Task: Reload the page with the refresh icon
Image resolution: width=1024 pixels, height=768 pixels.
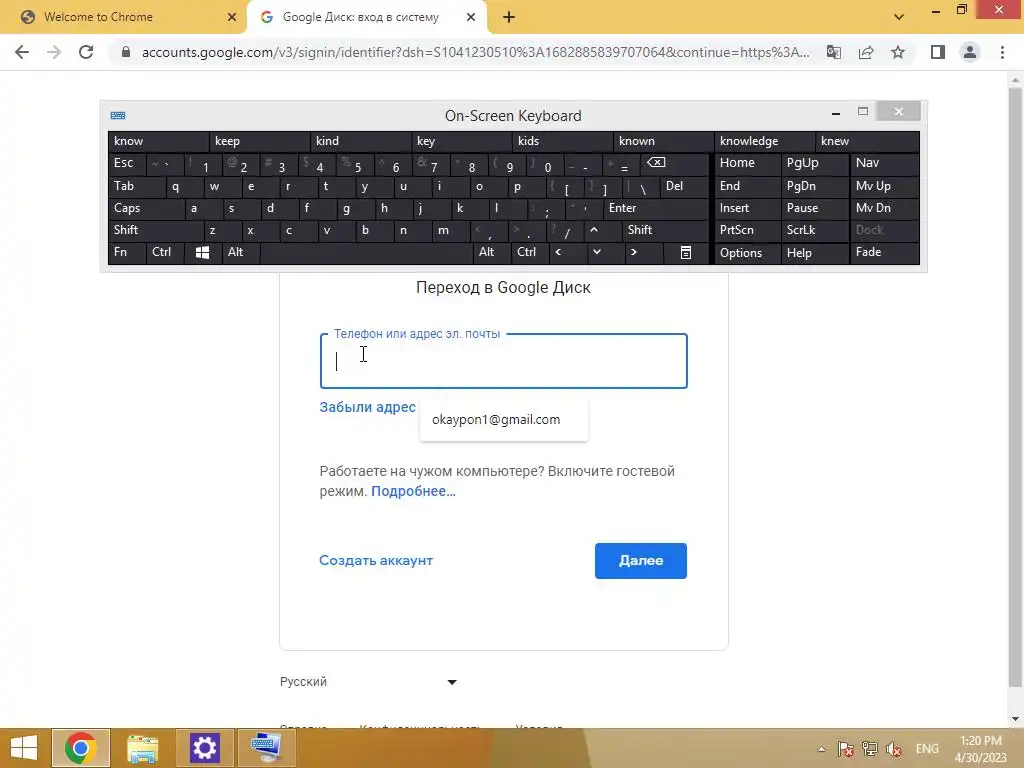Action: pyautogui.click(x=86, y=52)
